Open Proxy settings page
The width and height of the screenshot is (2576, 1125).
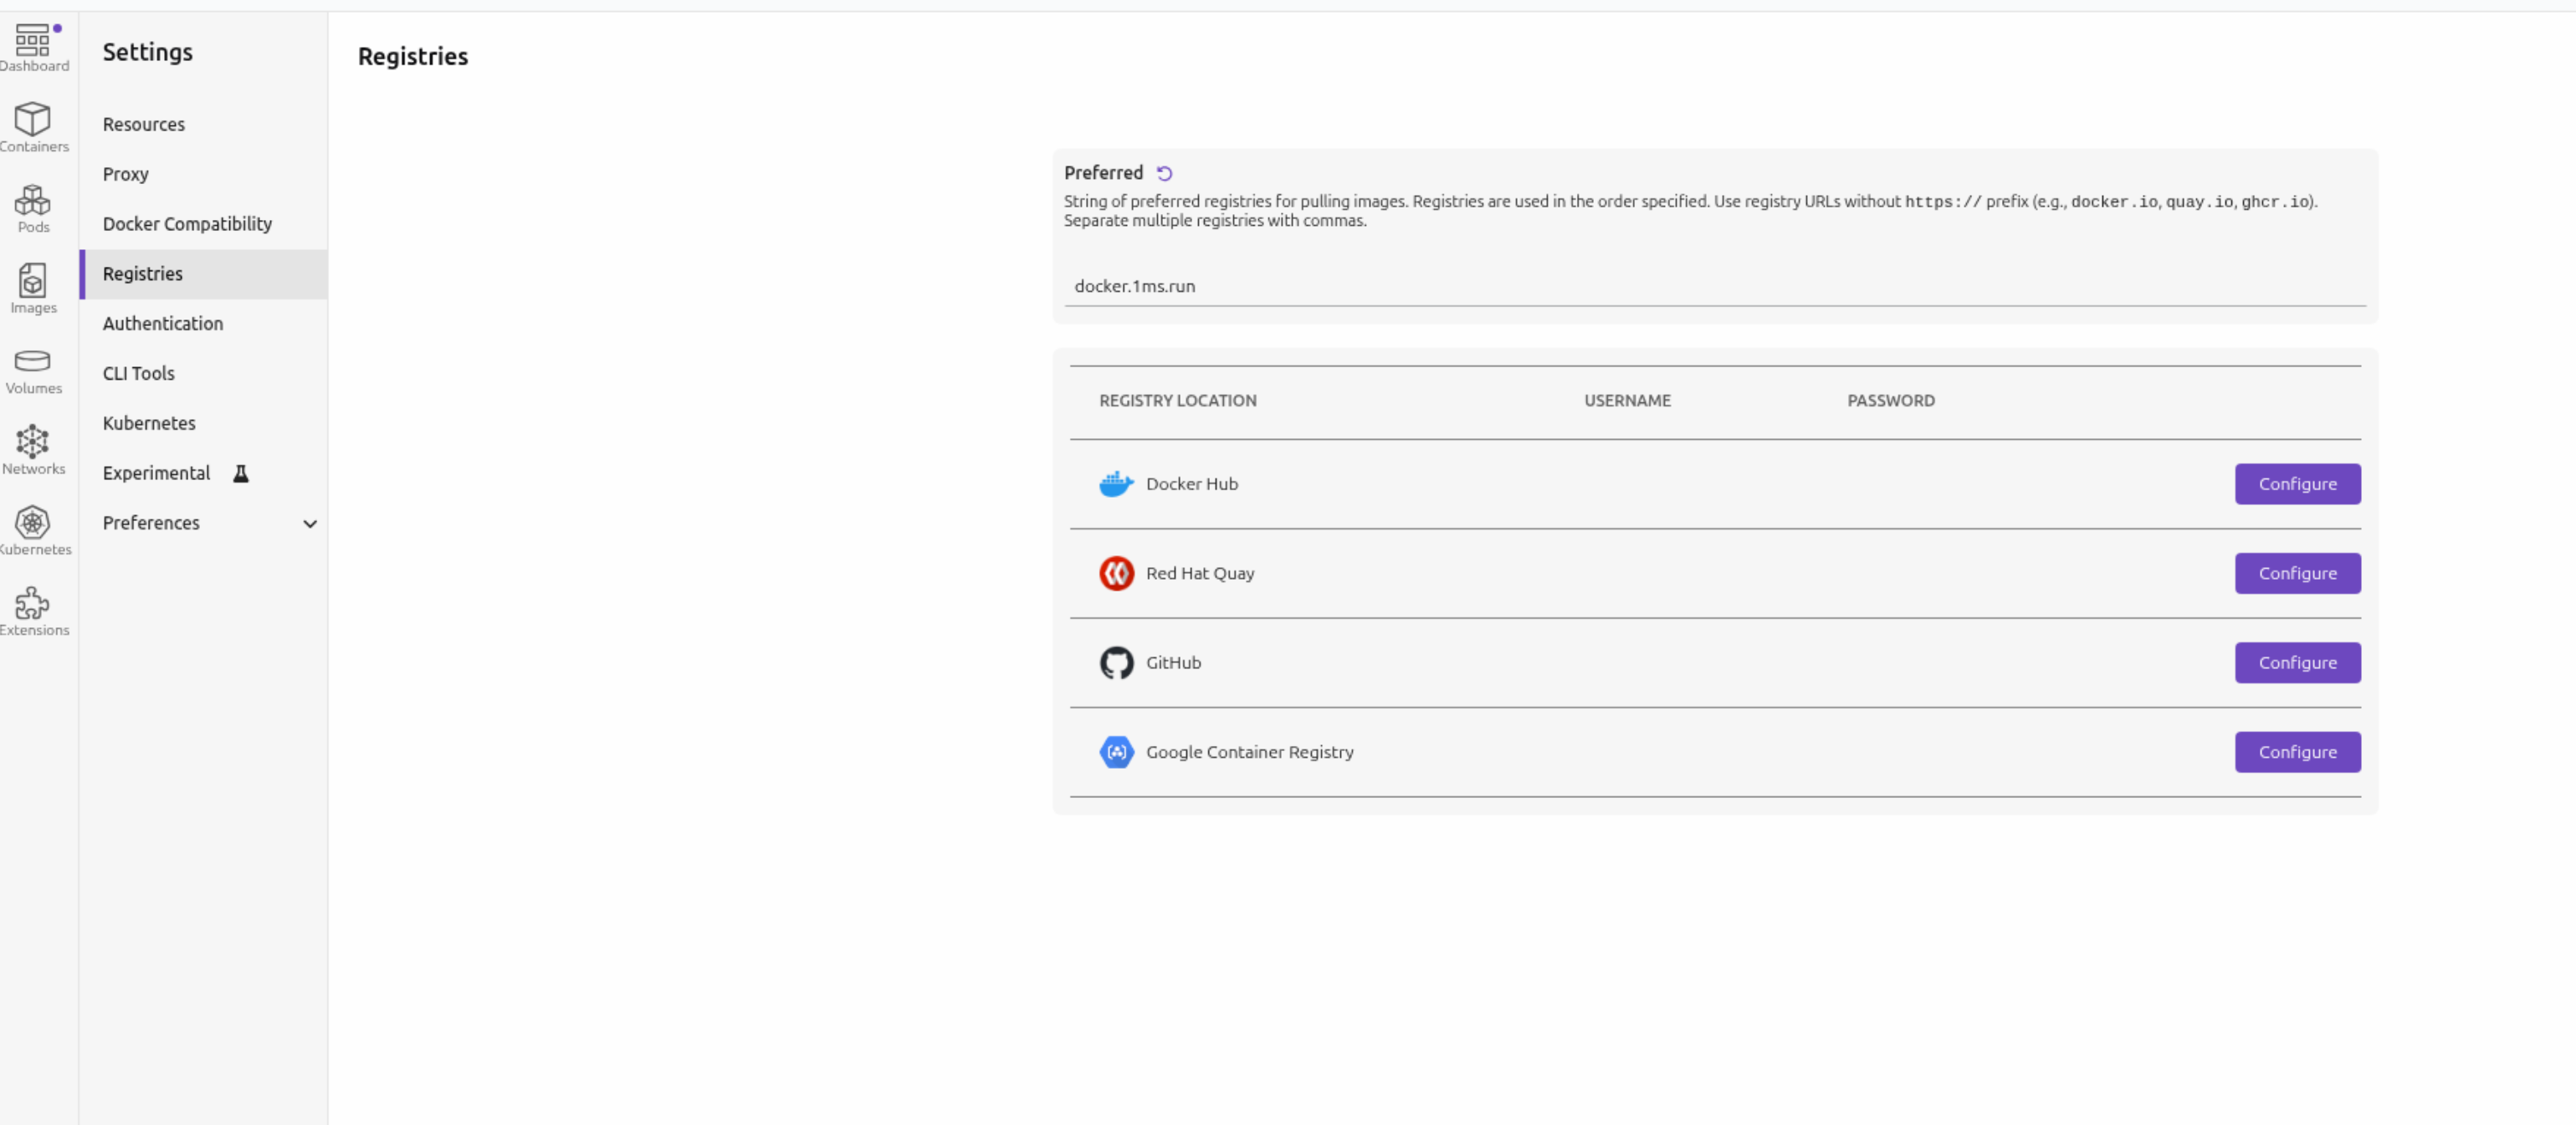[x=125, y=174]
